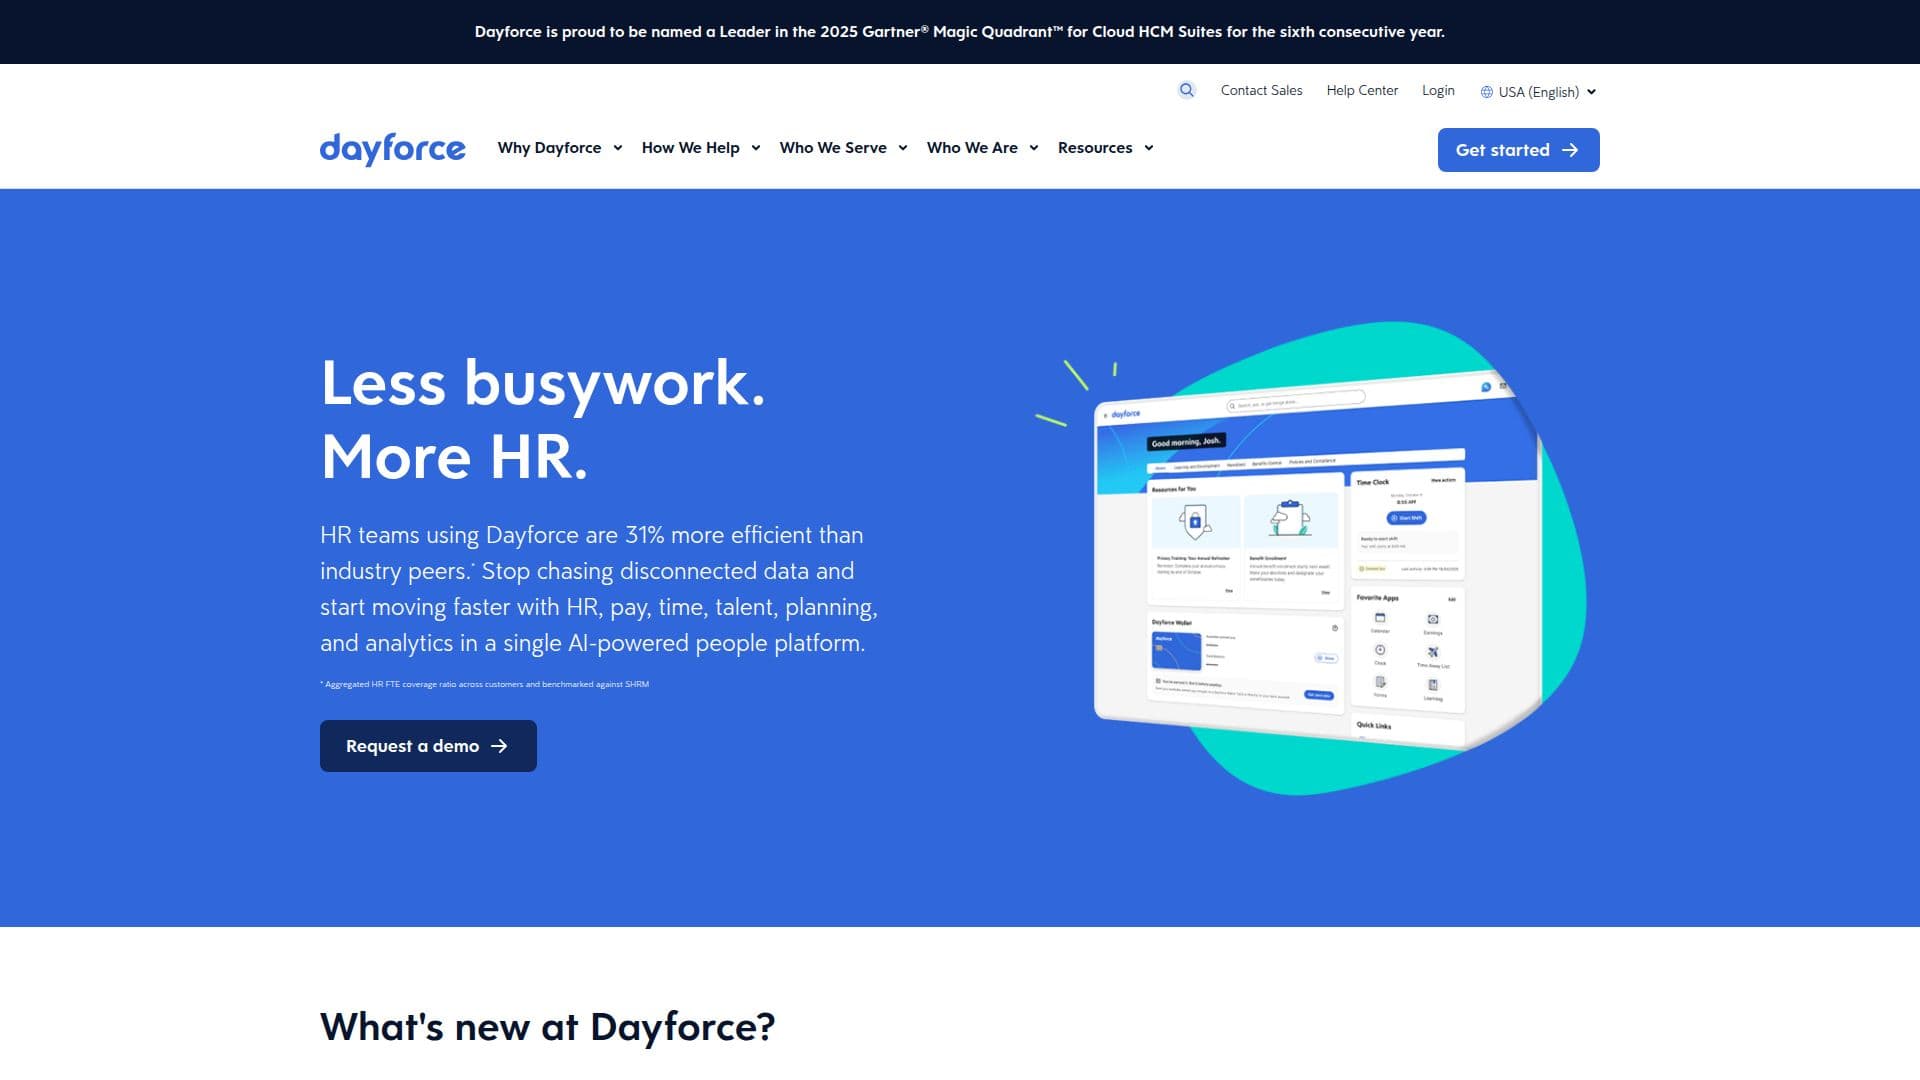This screenshot has height=1080, width=1920.
Task: Expand the Resources chevron
Action: [x=1149, y=148]
